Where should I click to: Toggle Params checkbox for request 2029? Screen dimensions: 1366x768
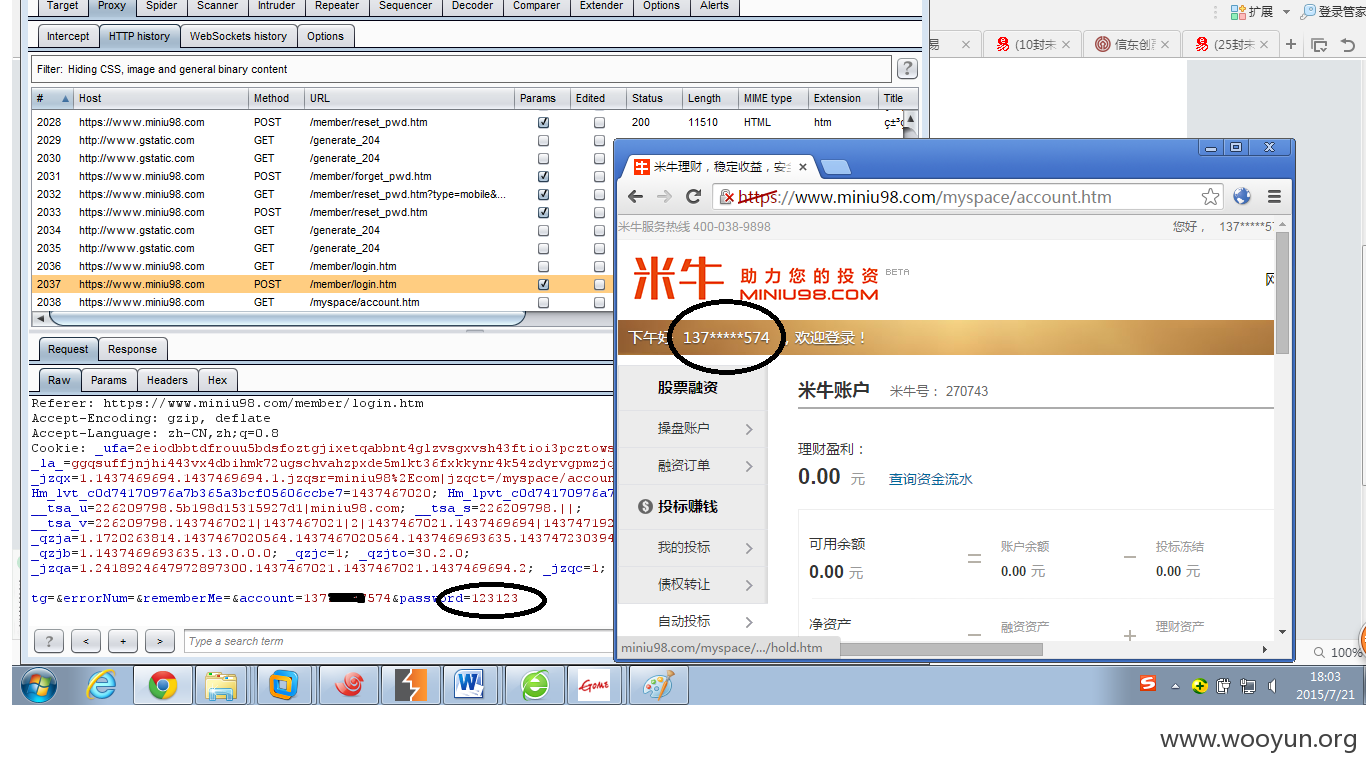543,140
